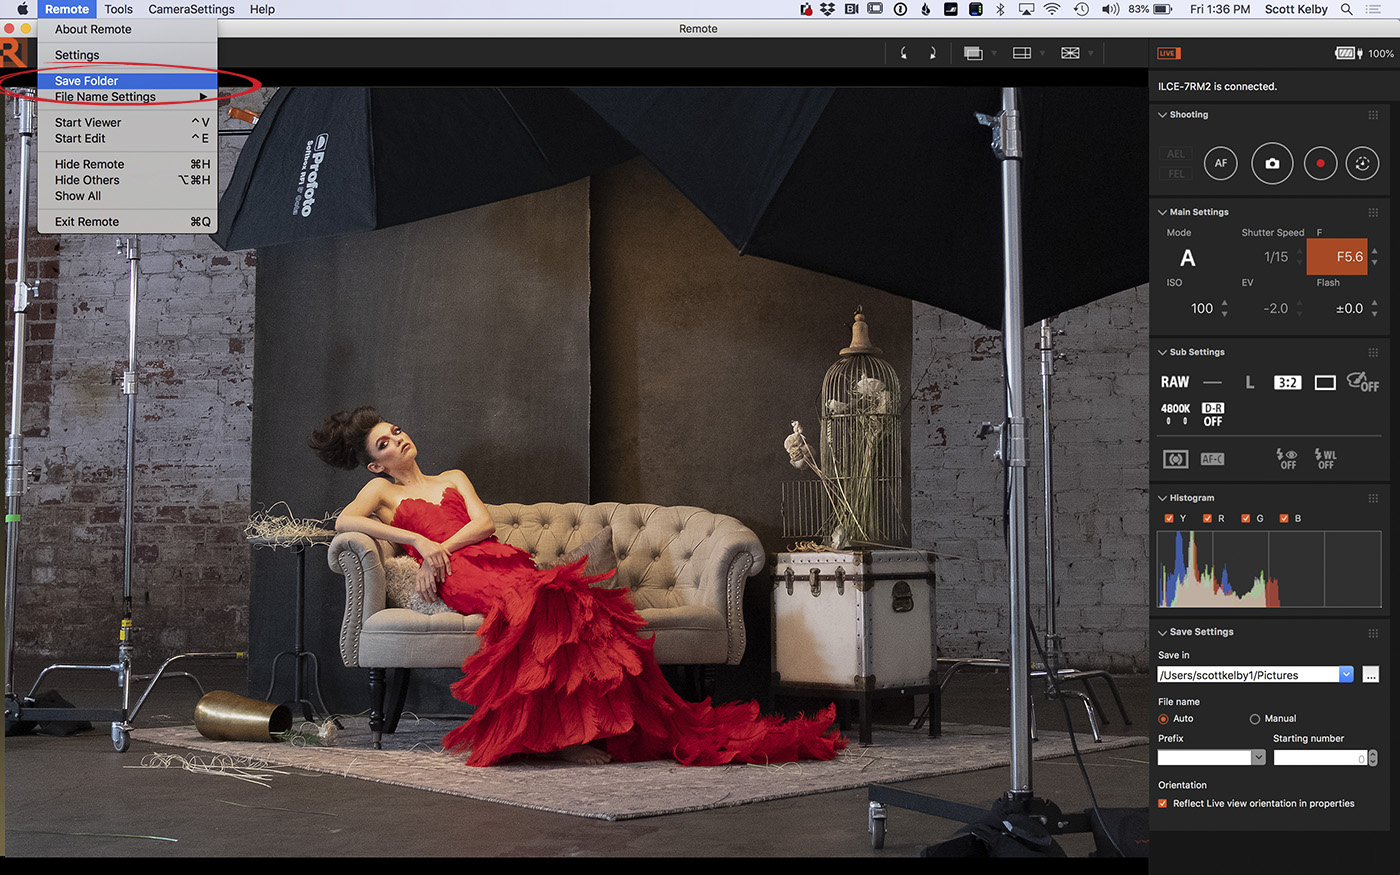Select the Manual file naming radio button
The height and width of the screenshot is (875, 1400).
pos(1254,718)
